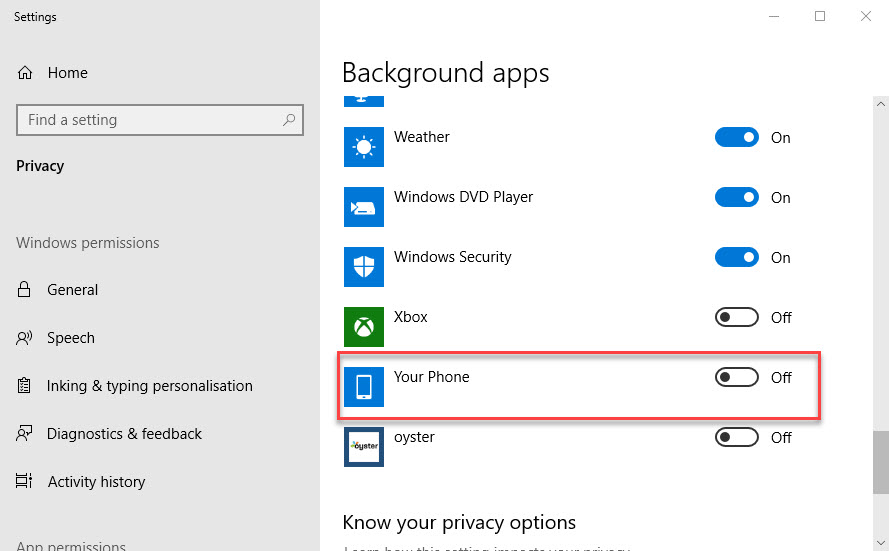Viewport: 889px width, 551px height.
Task: Click the Privacy section heading
Action: (40, 166)
